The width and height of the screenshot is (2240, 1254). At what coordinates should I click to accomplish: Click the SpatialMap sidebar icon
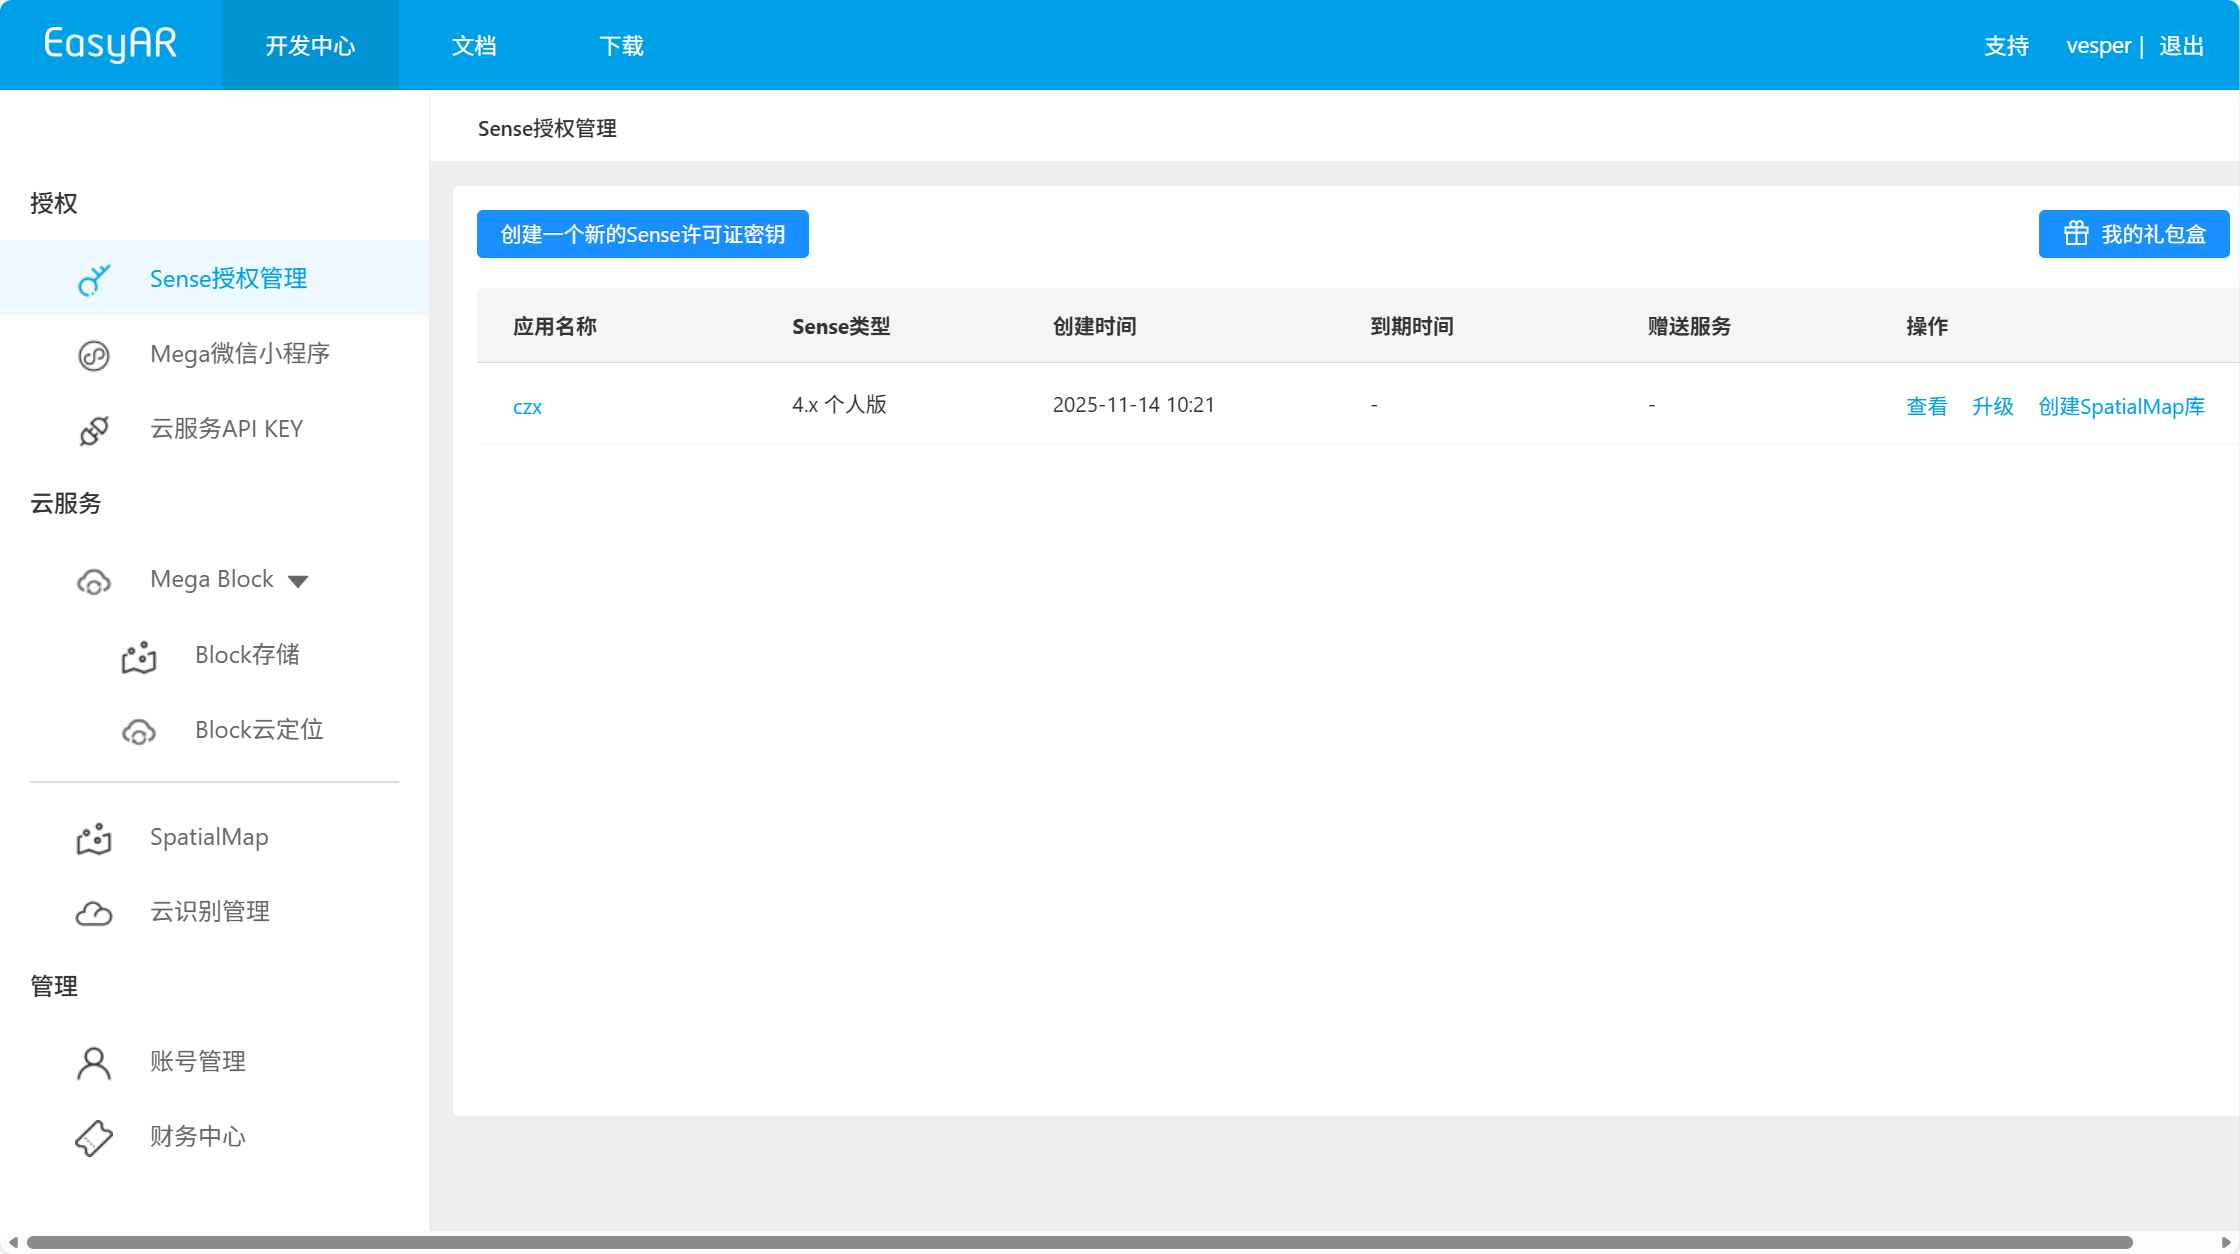(94, 839)
